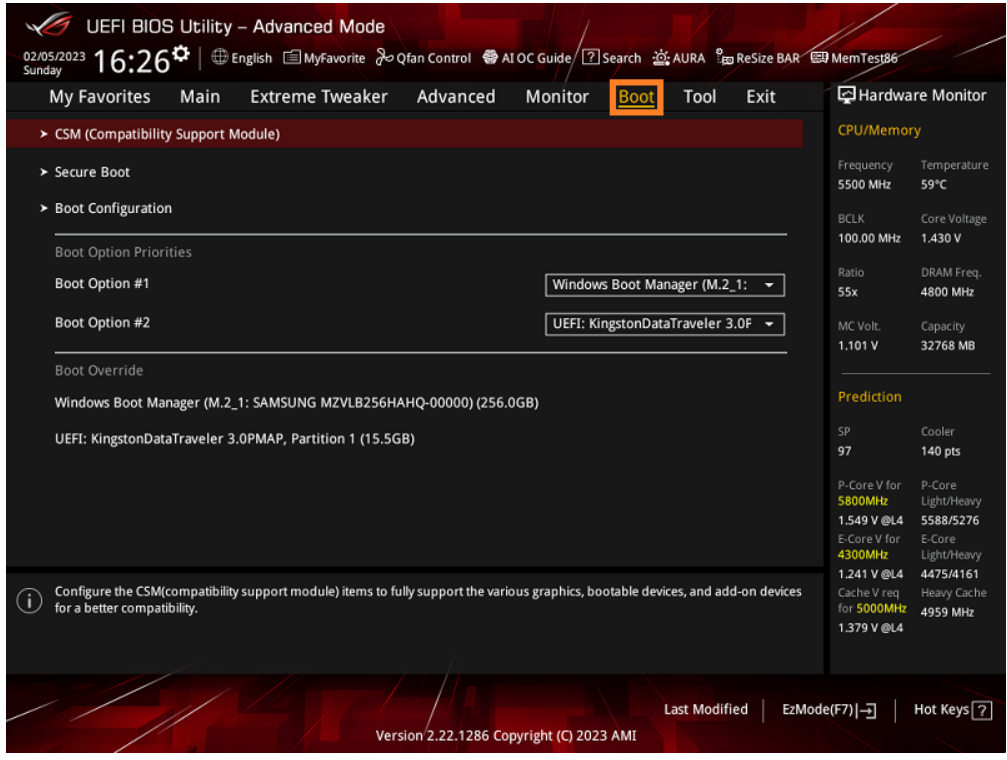Open Qfan Control
This screenshot has height=760, width=1007.
(x=423, y=58)
